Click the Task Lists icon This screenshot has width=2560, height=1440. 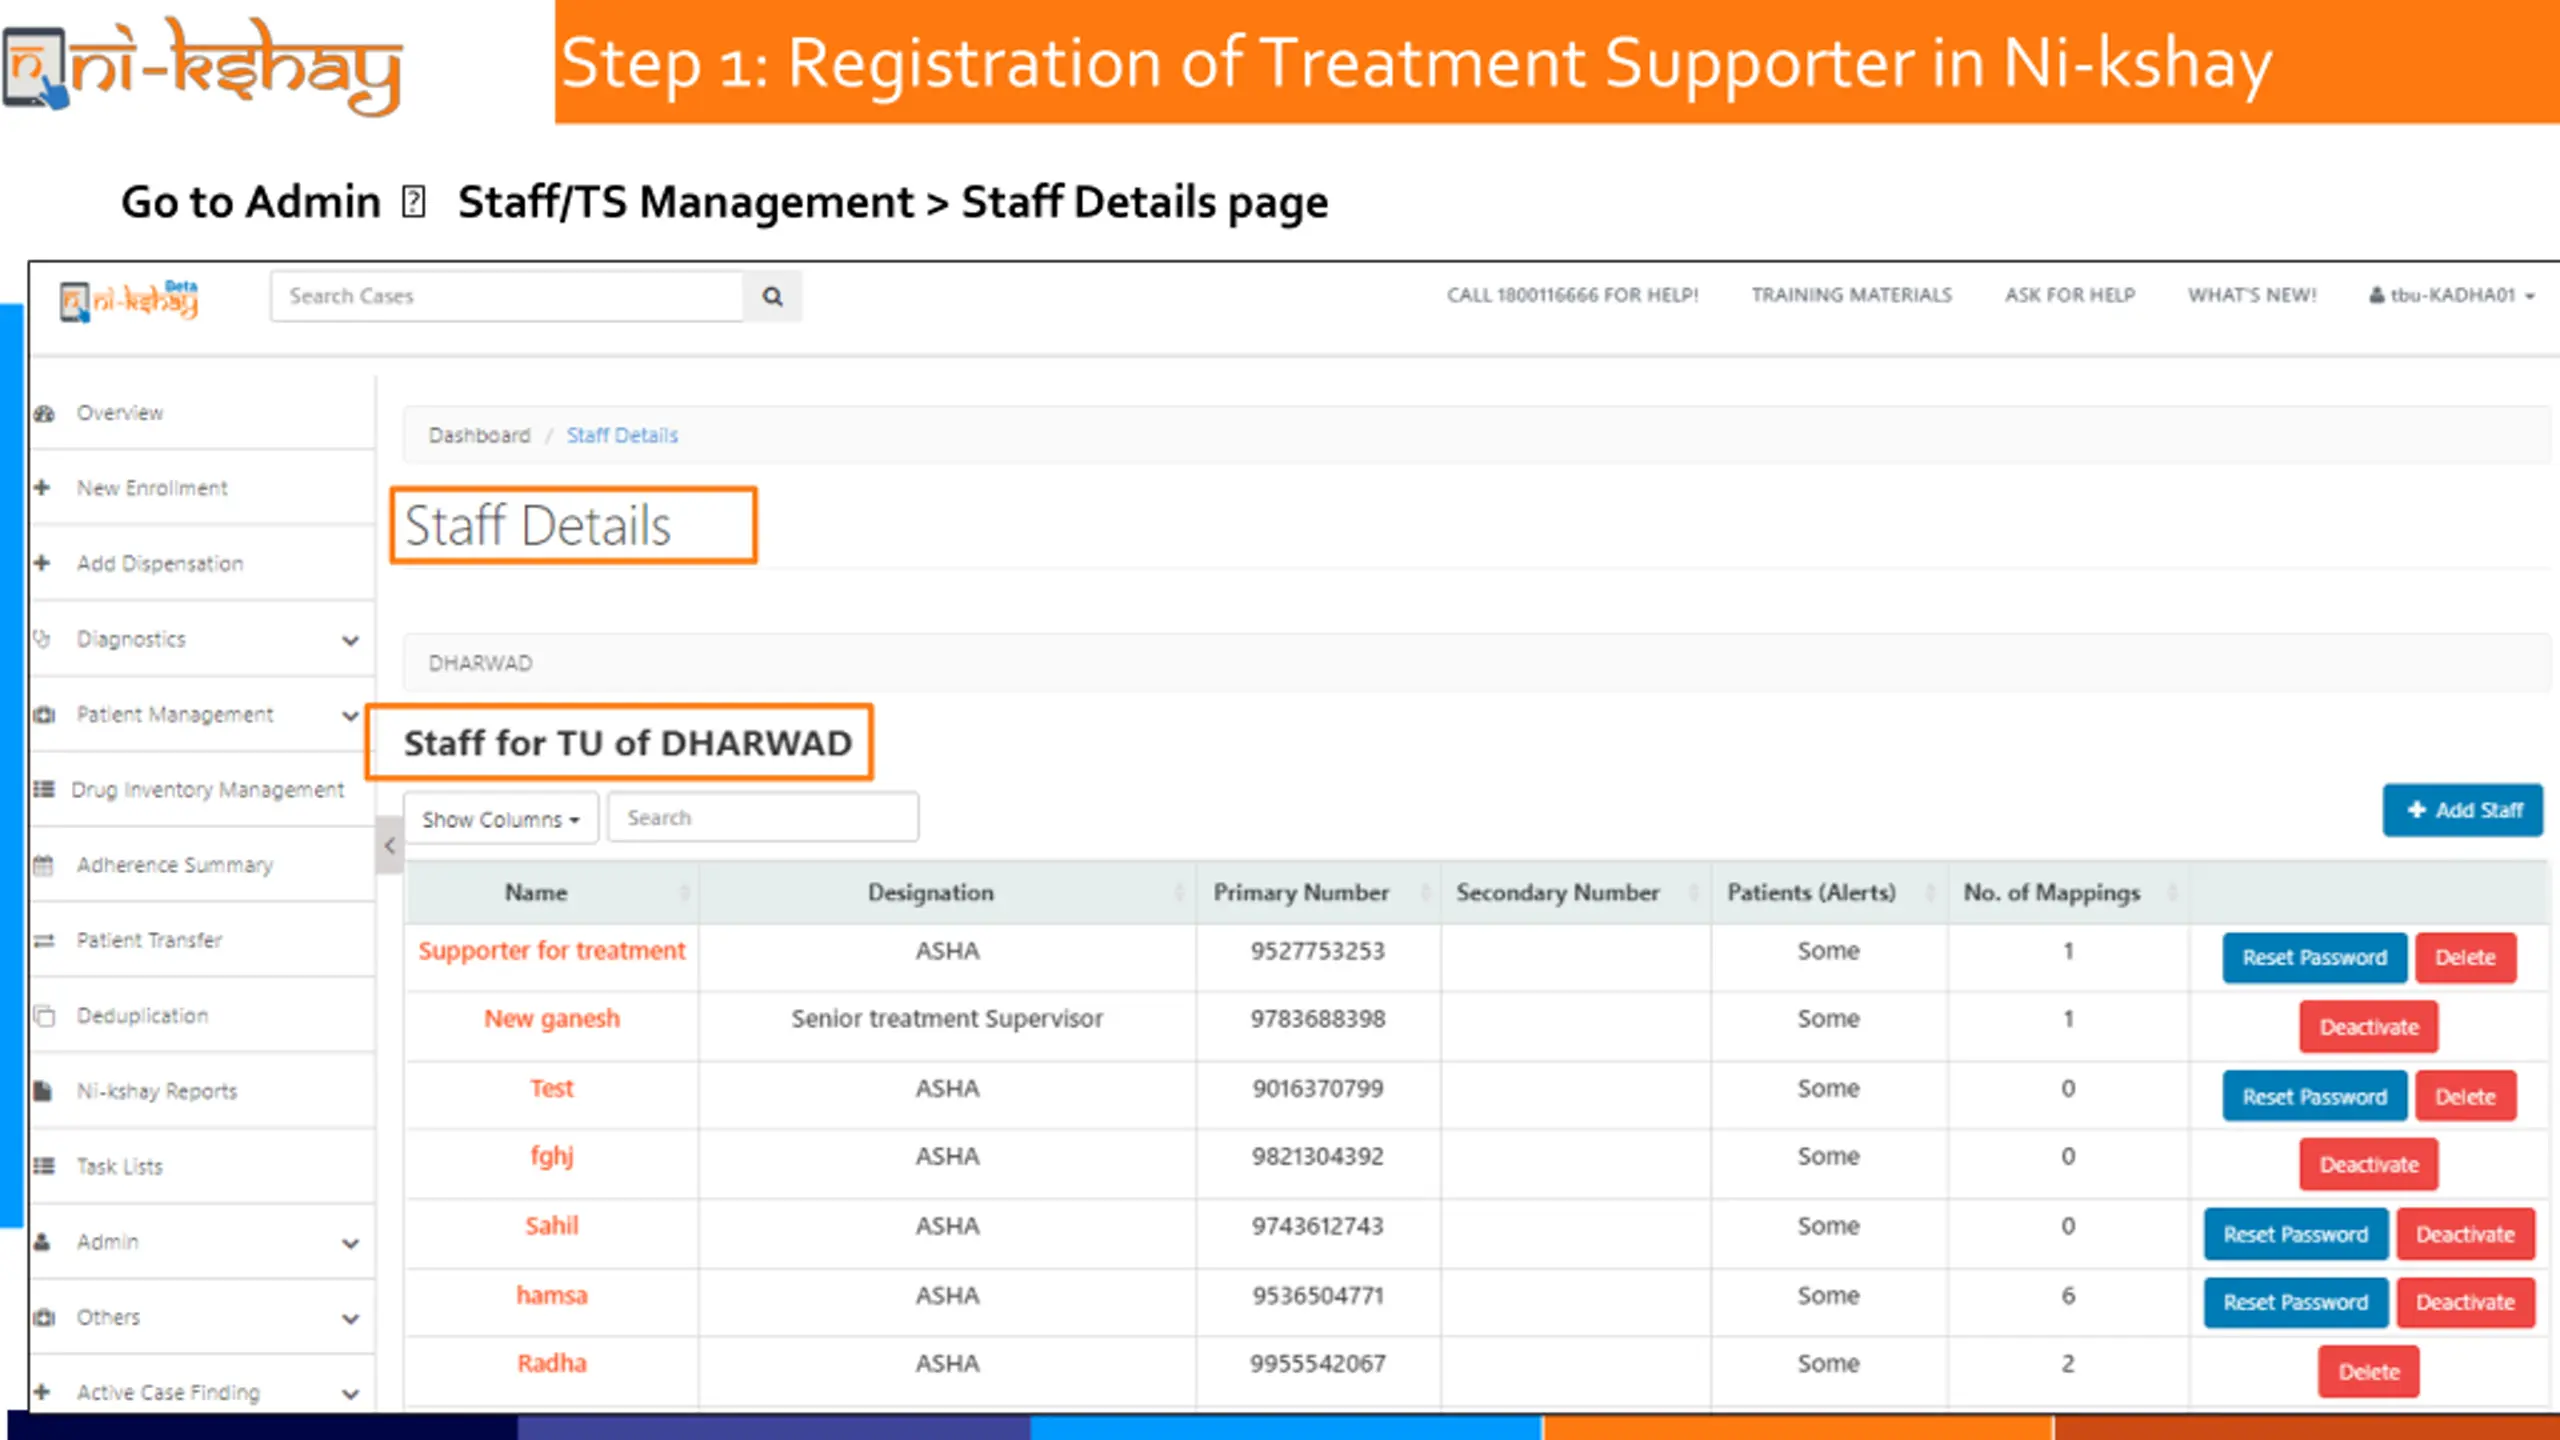click(44, 1166)
